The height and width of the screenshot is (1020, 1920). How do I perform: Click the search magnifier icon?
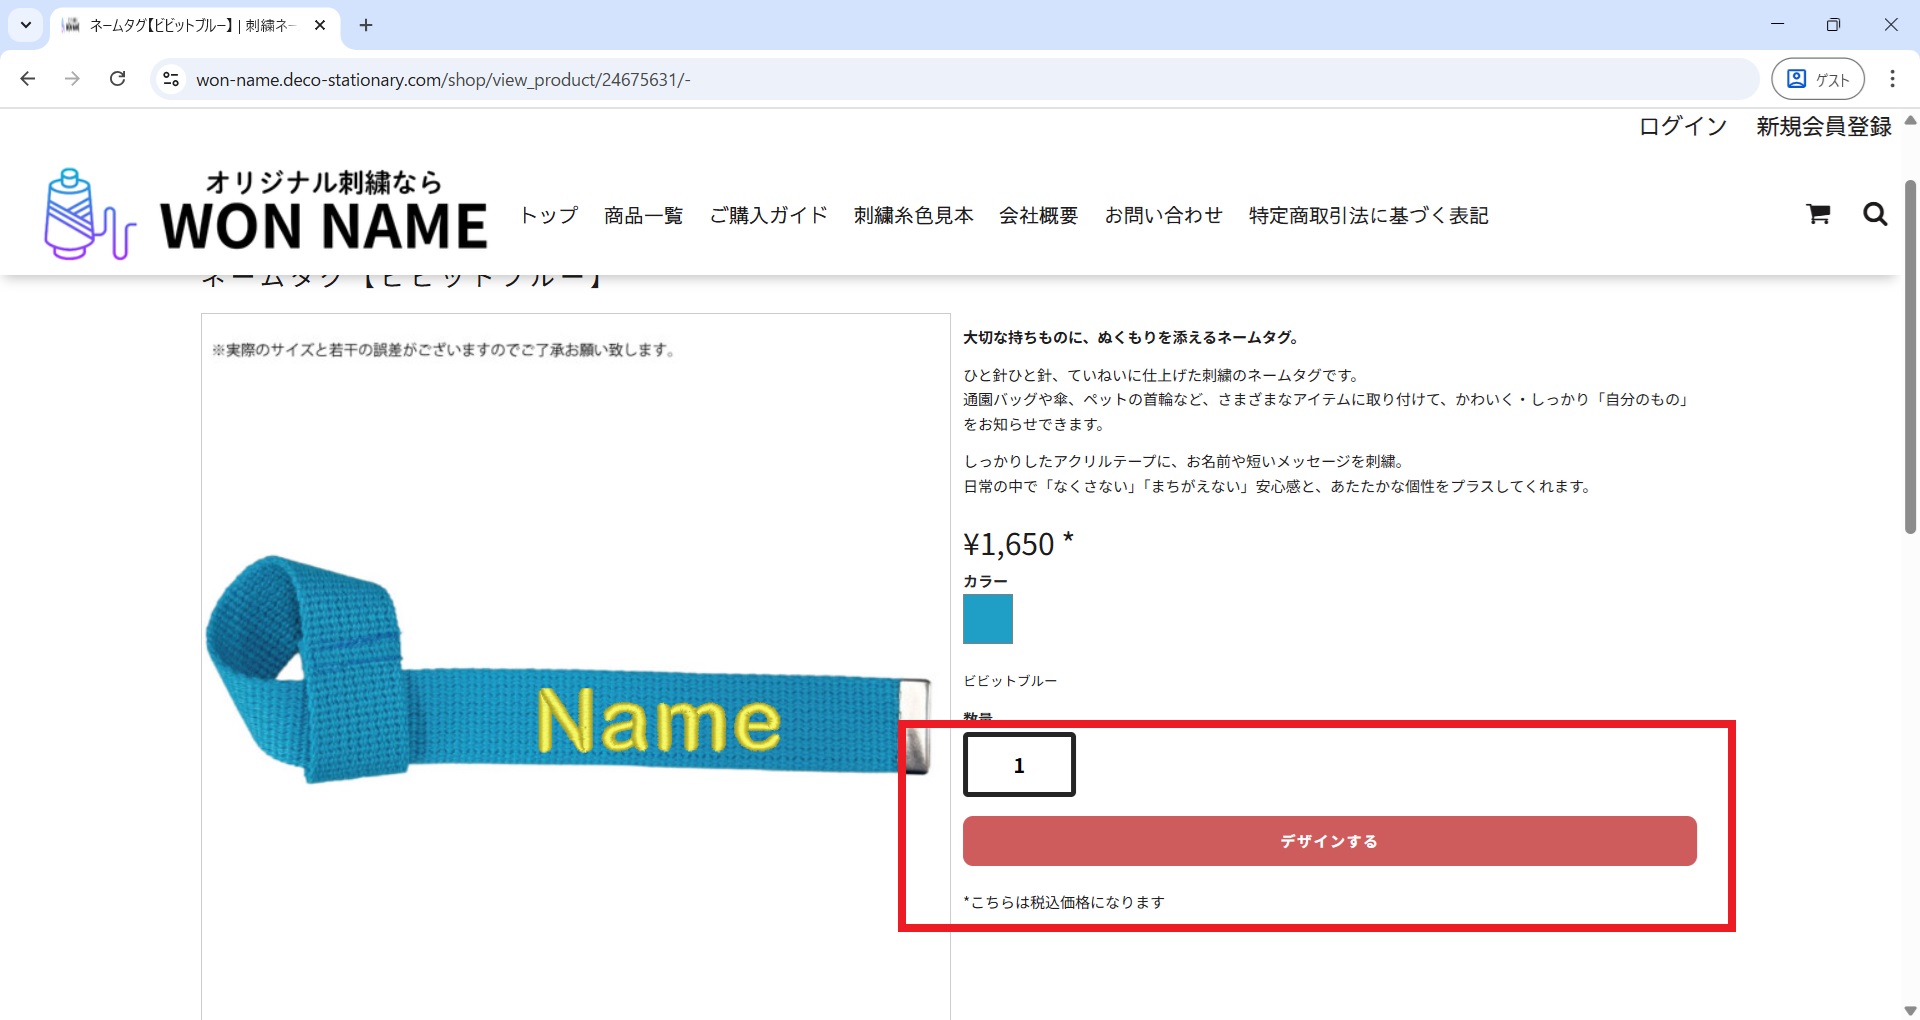pyautogui.click(x=1875, y=214)
